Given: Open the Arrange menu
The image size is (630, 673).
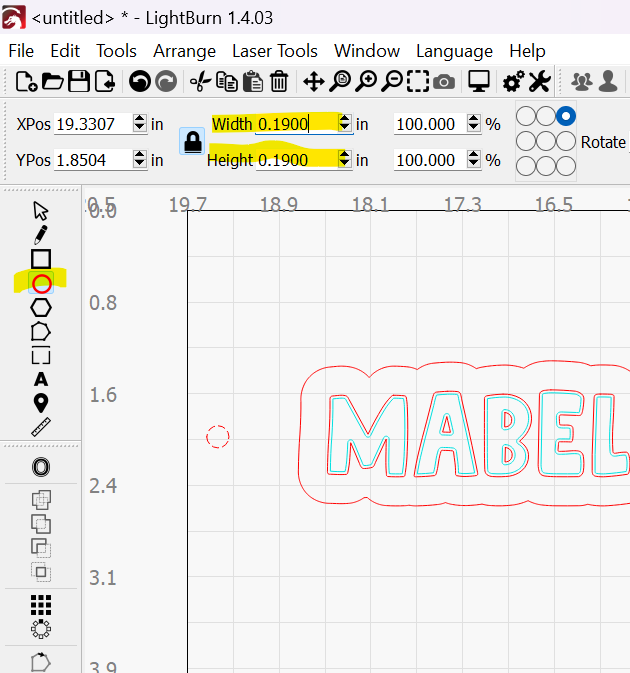Looking at the screenshot, I should (184, 51).
